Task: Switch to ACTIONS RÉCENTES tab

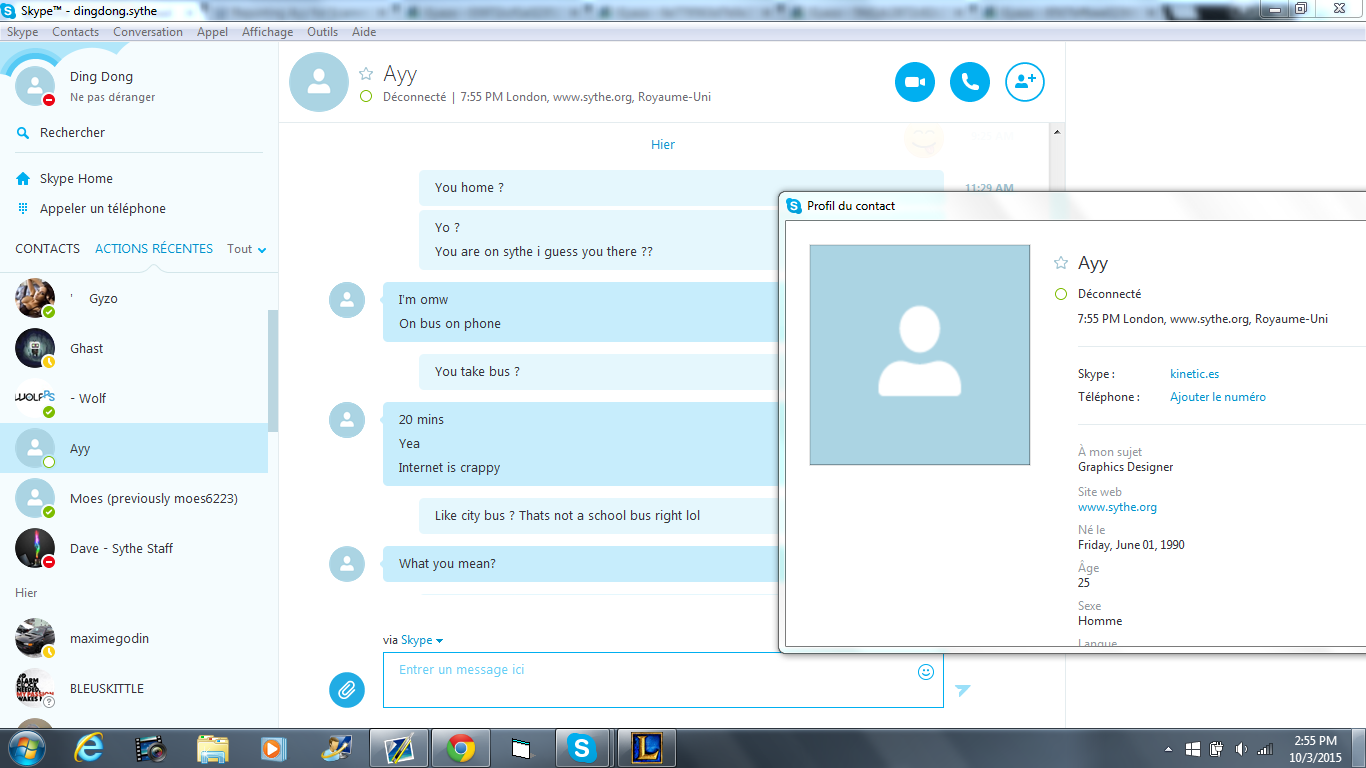Action: 154,248
